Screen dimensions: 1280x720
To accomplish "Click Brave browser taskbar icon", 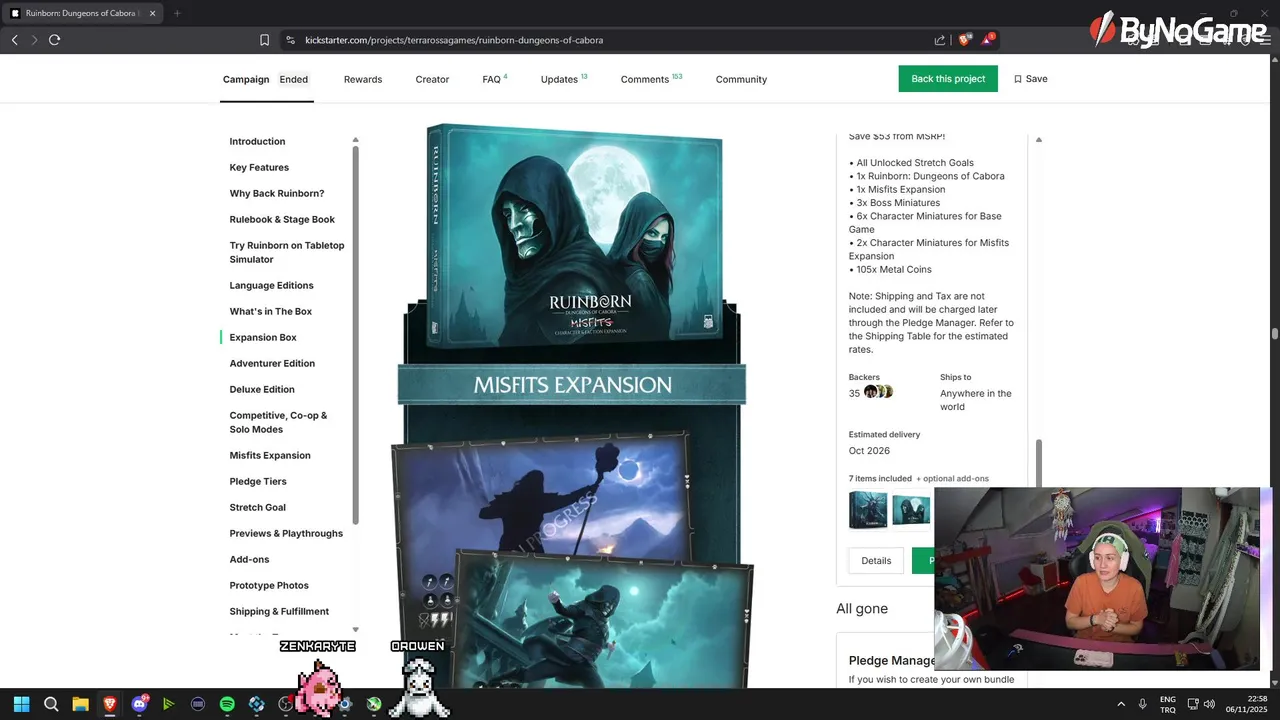I will pos(110,704).
